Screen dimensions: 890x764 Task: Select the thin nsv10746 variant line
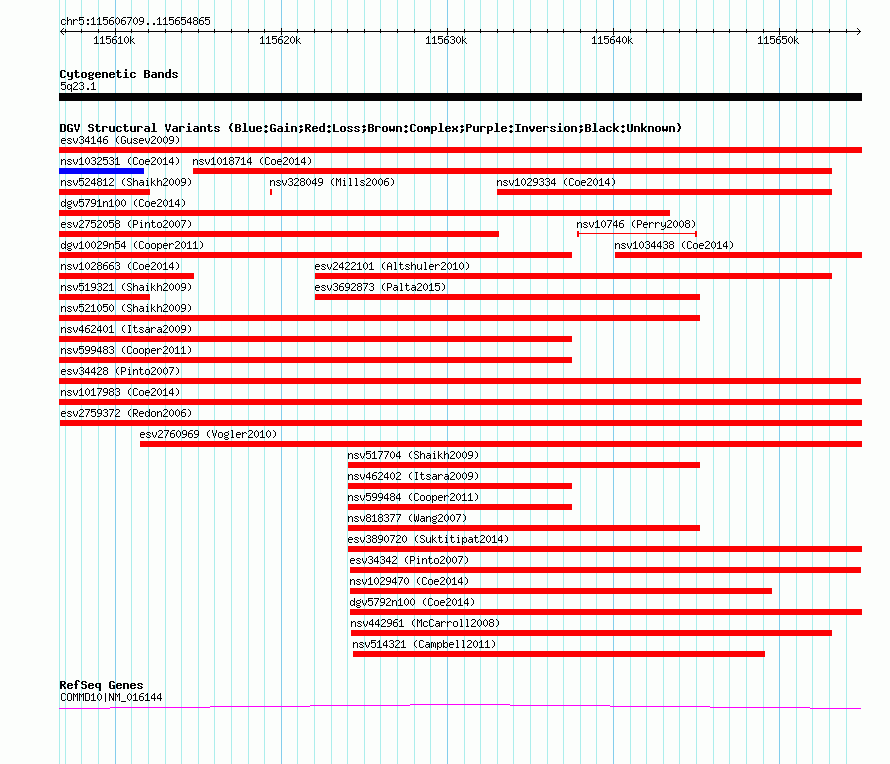point(637,234)
